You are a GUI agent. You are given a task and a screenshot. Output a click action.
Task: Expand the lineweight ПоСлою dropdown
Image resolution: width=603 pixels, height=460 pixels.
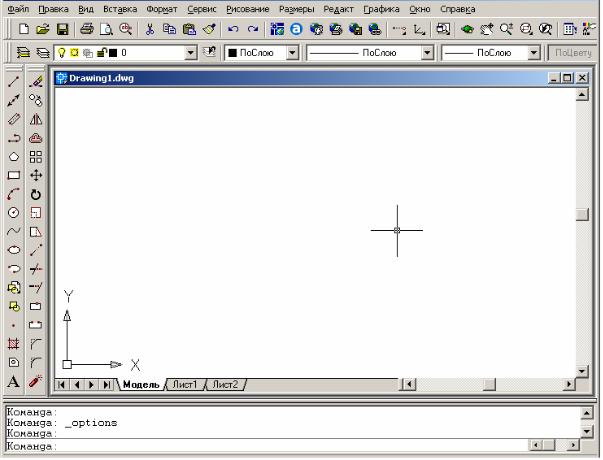[533, 53]
